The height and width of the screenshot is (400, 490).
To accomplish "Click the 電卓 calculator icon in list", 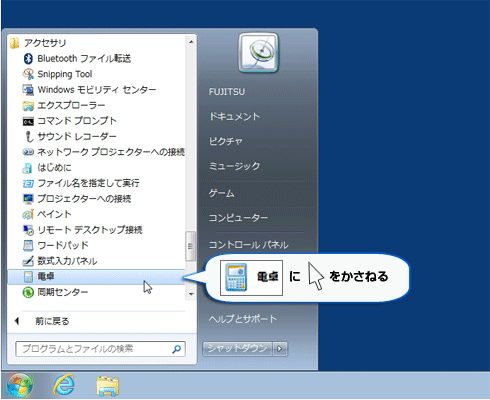I will click(x=28, y=277).
